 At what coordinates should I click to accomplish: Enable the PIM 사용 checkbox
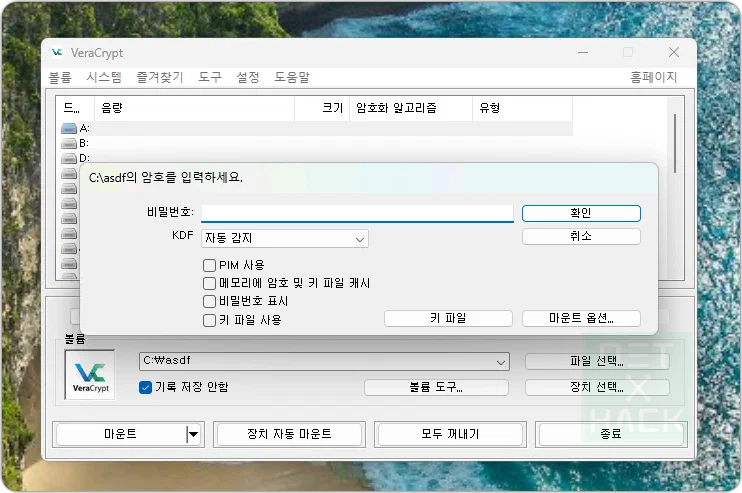tap(209, 265)
